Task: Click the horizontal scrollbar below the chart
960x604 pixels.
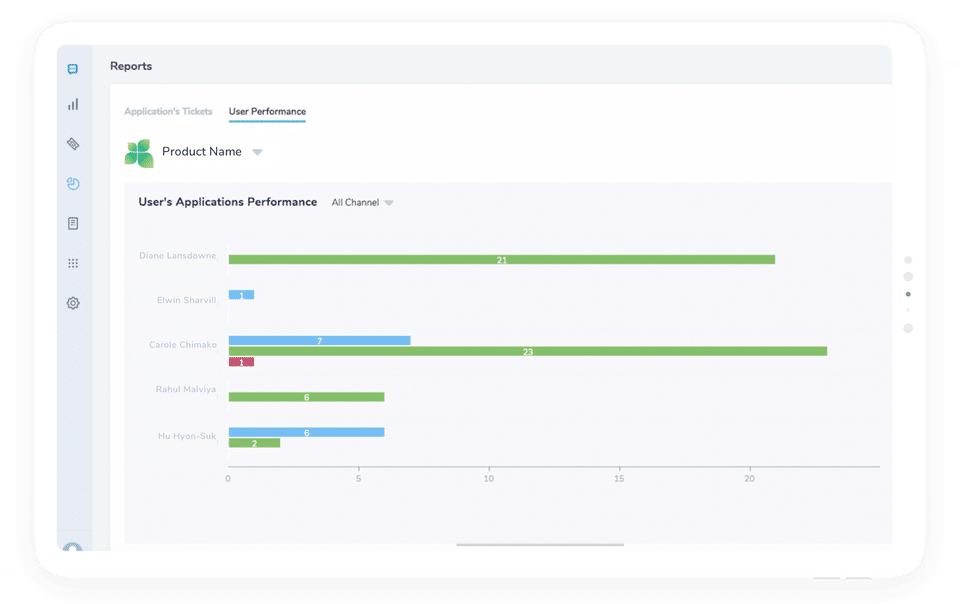Action: (x=540, y=545)
